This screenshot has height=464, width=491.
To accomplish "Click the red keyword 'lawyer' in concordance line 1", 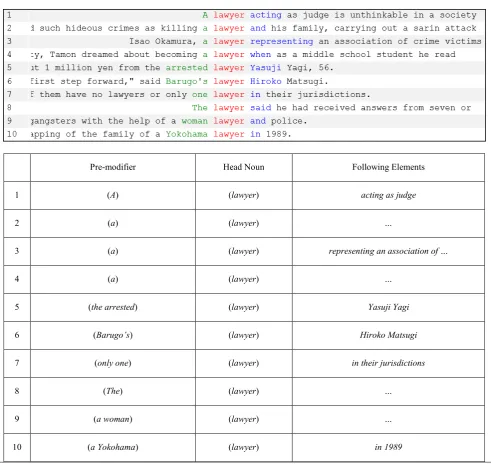I will pos(229,15).
